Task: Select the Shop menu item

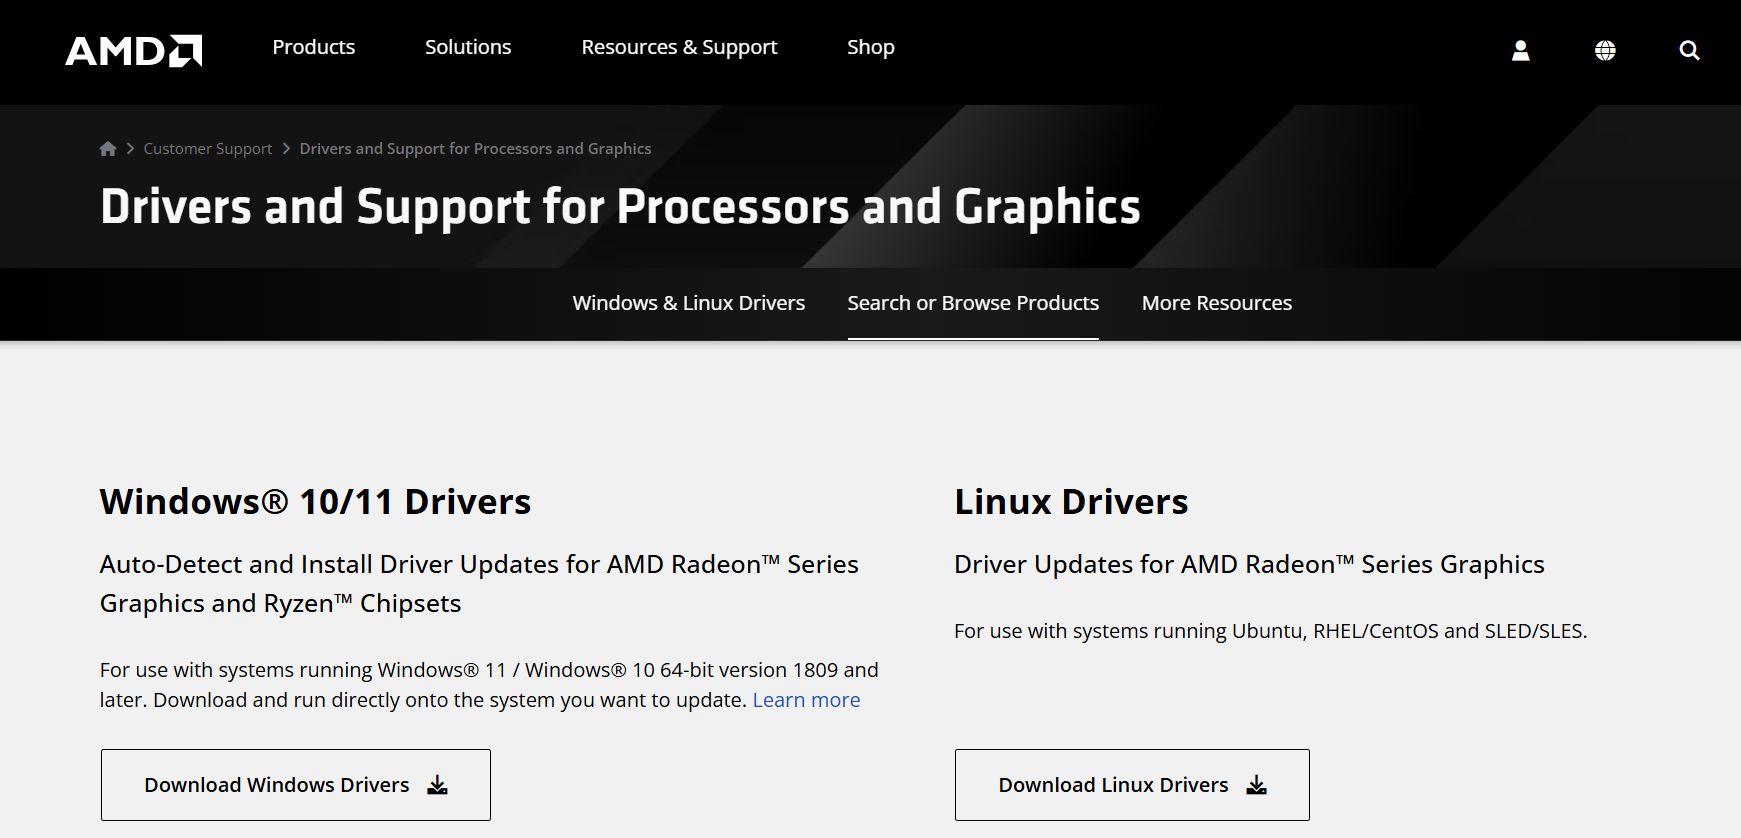Action: (870, 47)
